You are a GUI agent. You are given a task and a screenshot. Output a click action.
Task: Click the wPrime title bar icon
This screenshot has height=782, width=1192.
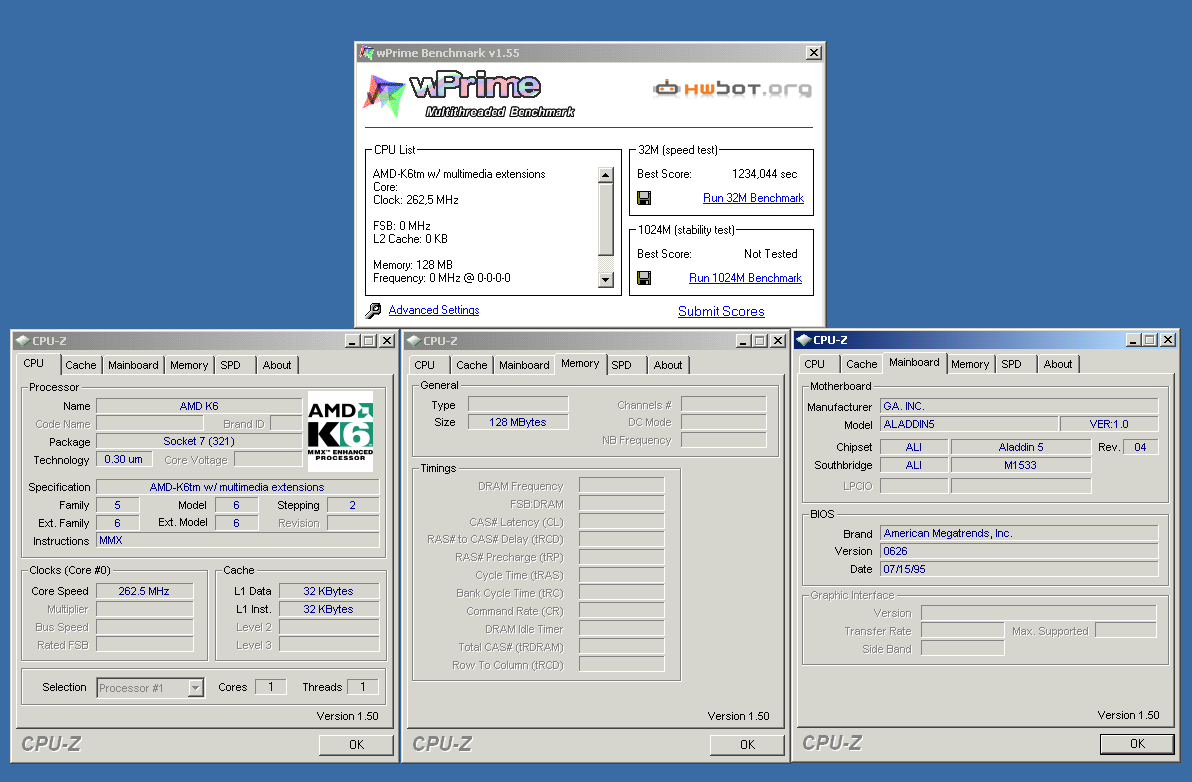(x=366, y=52)
